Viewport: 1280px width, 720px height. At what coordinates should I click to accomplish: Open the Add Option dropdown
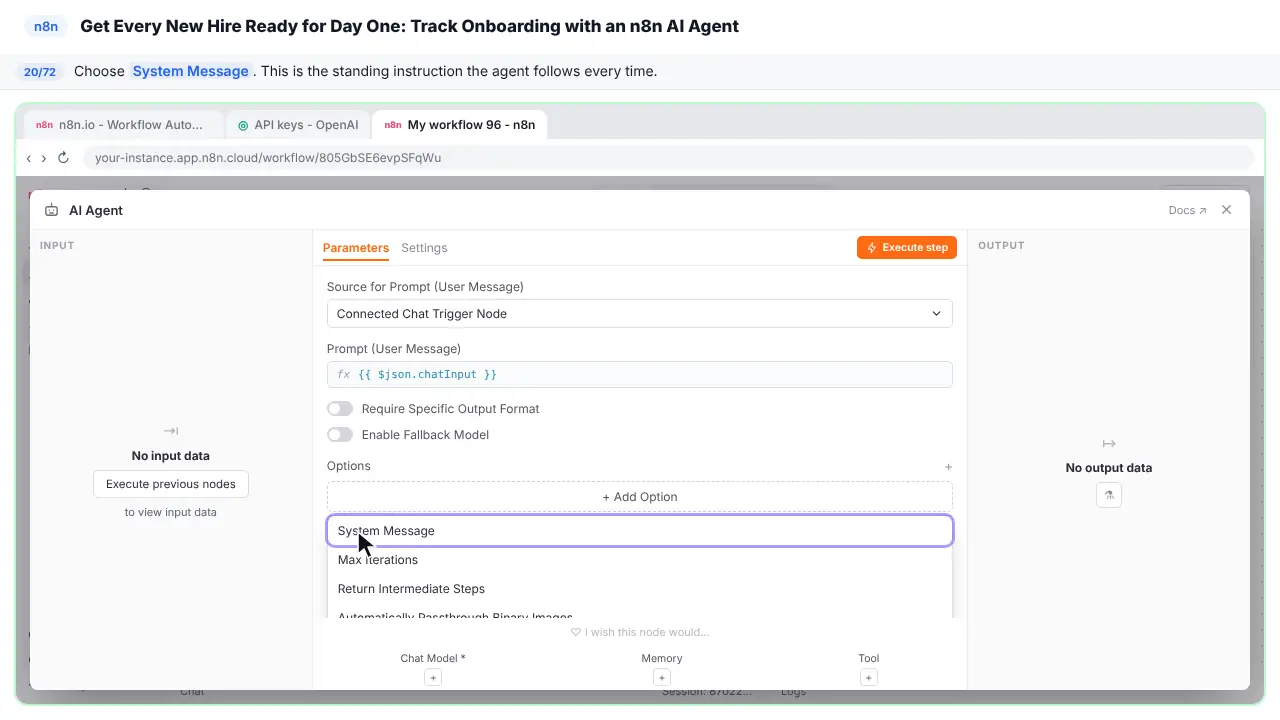(640, 497)
